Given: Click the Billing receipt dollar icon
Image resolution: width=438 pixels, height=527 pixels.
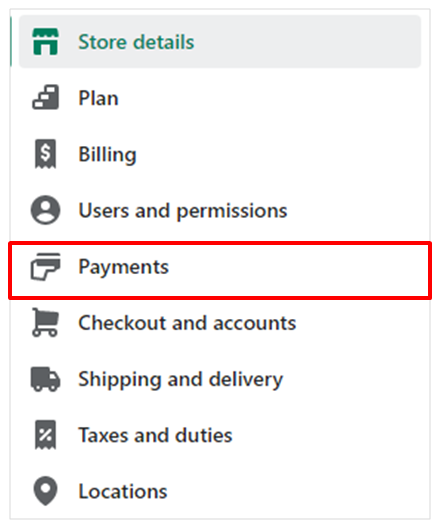Looking at the screenshot, I should tap(45, 154).
